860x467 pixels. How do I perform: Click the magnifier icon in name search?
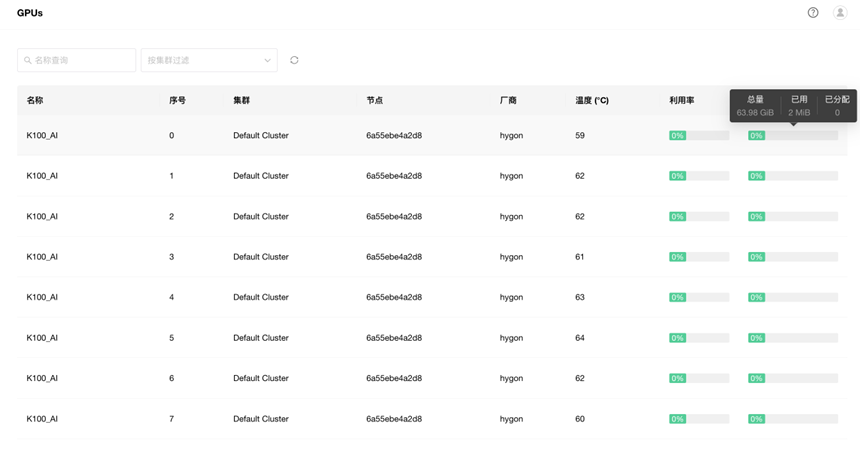click(x=27, y=60)
